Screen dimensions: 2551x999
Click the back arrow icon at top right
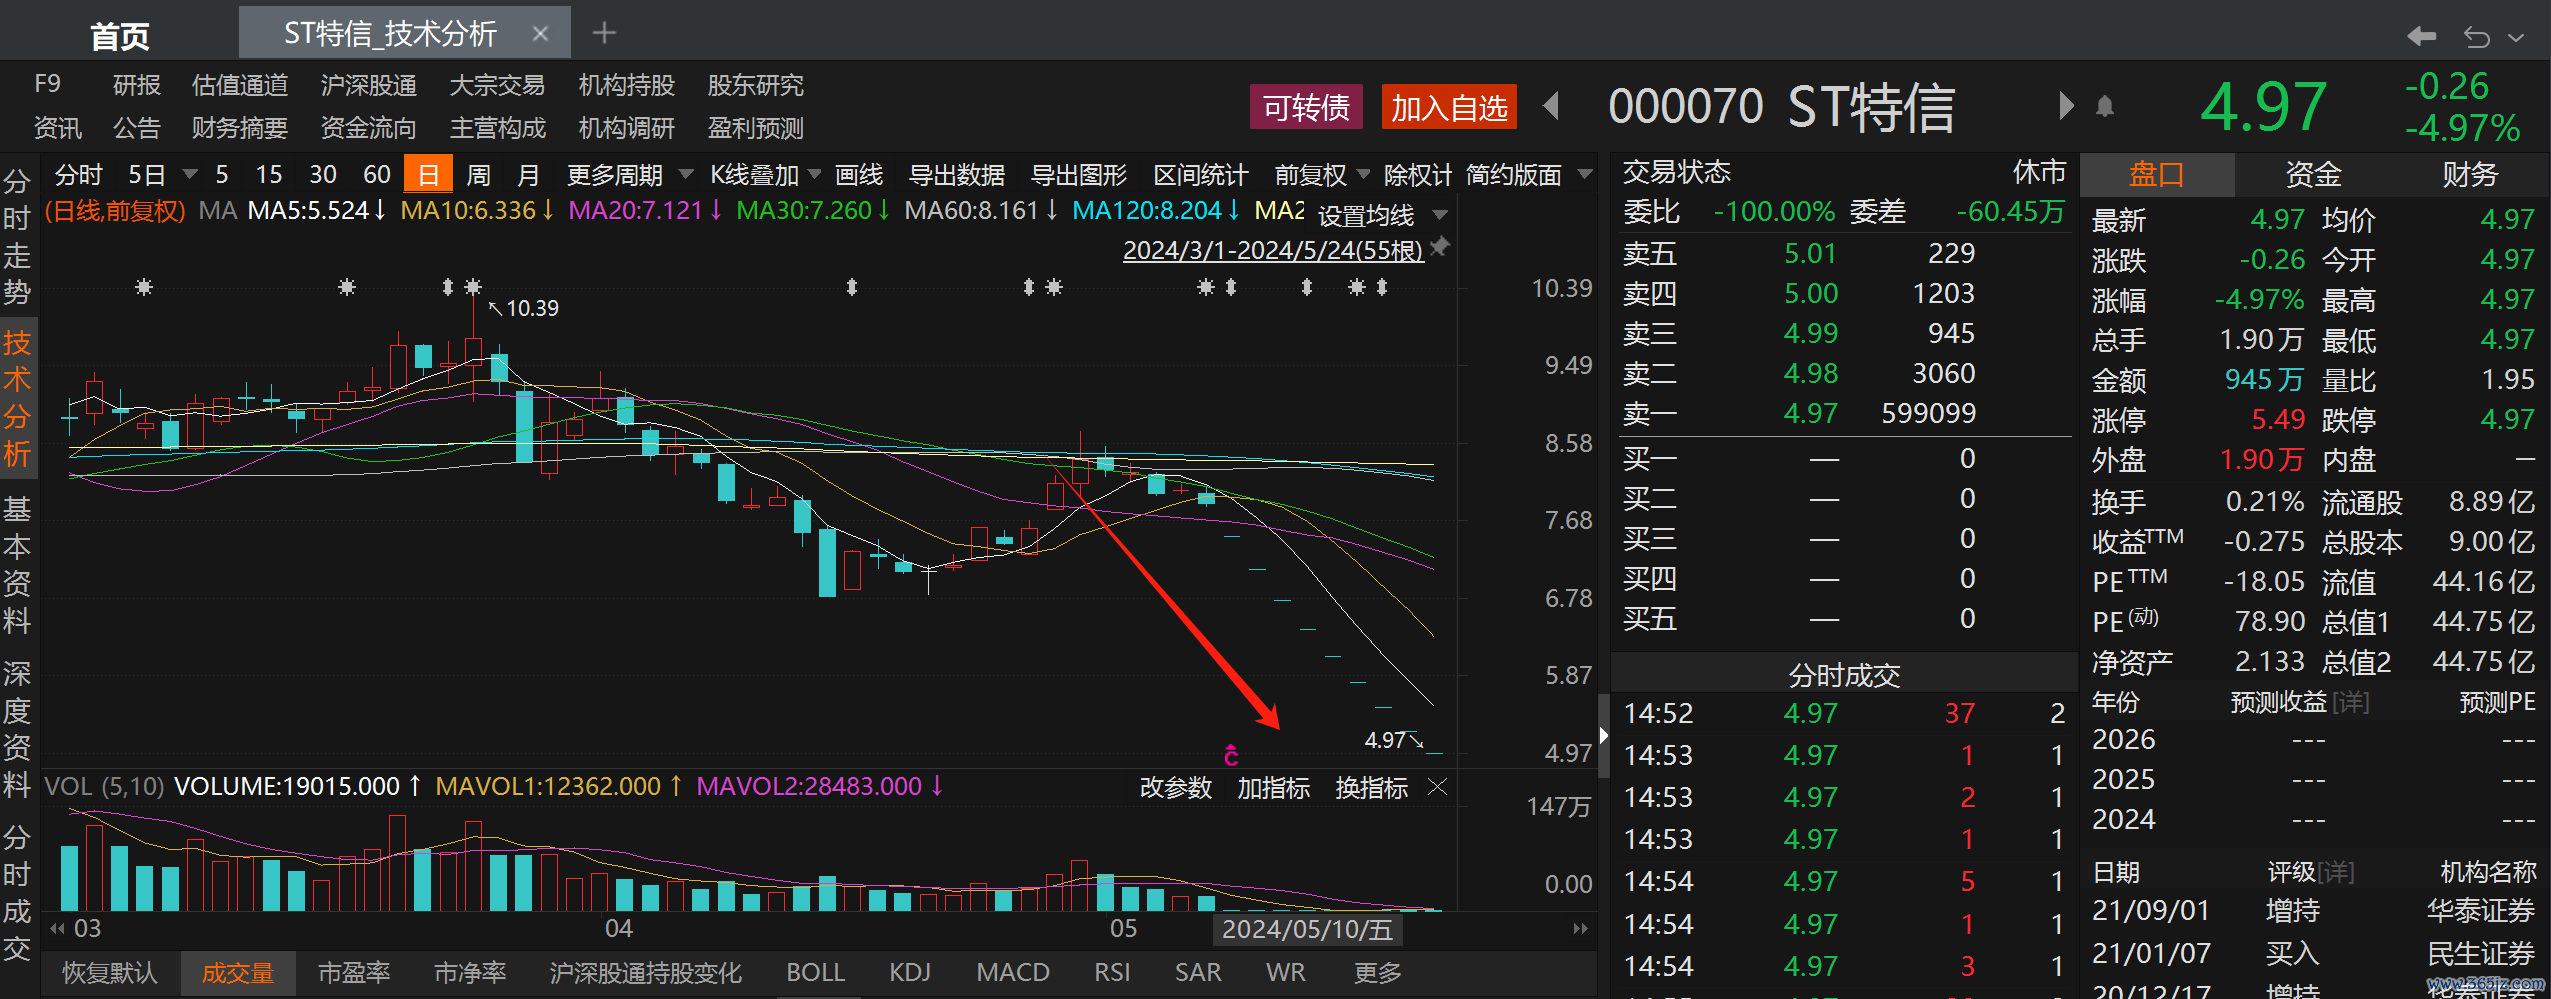[2421, 37]
